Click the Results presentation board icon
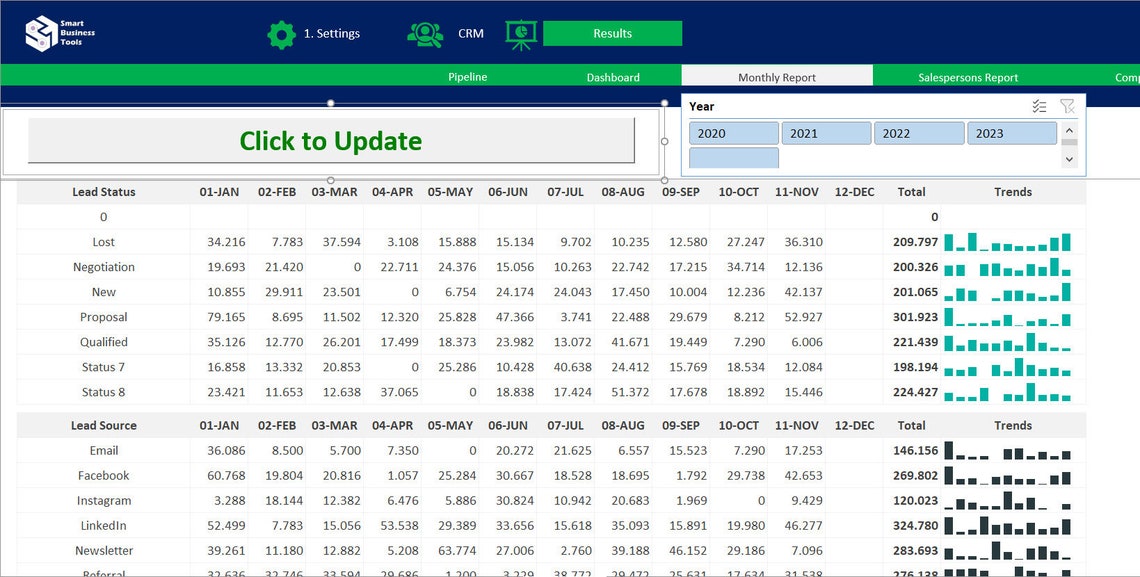This screenshot has height=577, width=1140. (x=521, y=34)
